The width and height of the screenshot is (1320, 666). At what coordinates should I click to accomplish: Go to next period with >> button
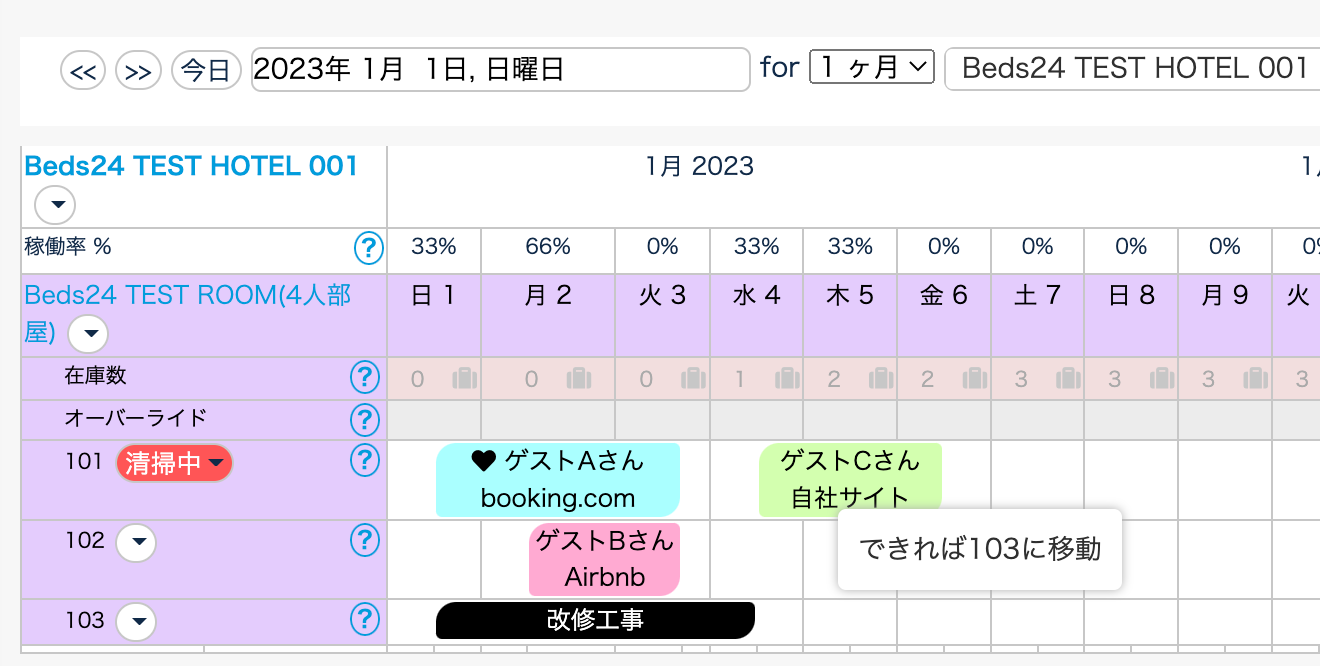(x=138, y=71)
